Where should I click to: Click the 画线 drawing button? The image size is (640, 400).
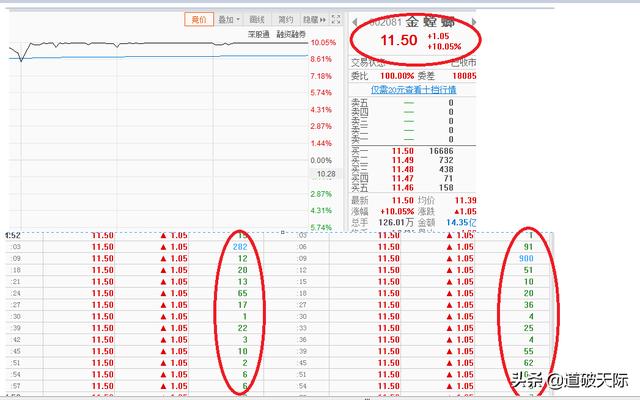click(257, 19)
